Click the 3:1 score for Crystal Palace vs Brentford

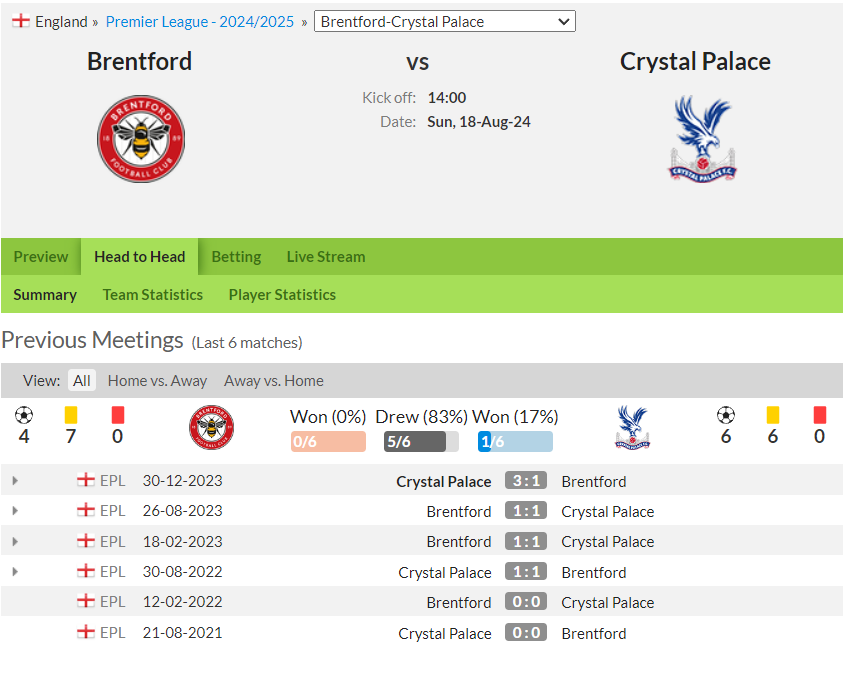click(526, 480)
